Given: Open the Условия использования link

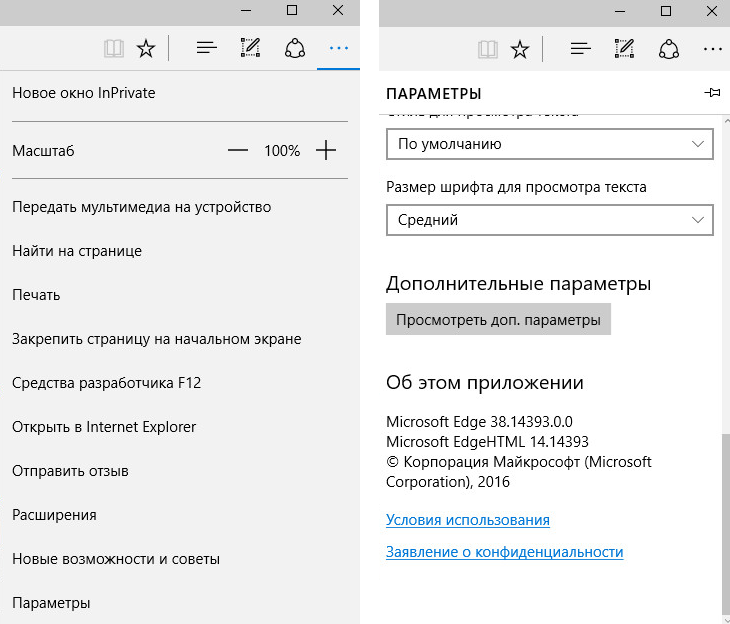Looking at the screenshot, I should point(467,520).
